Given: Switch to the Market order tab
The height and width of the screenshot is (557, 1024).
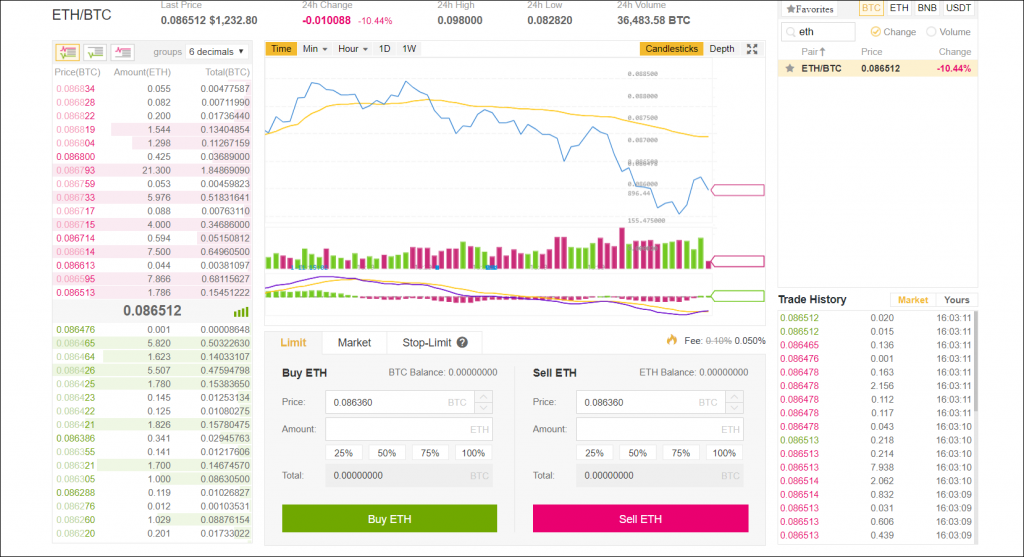Looking at the screenshot, I should (354, 342).
